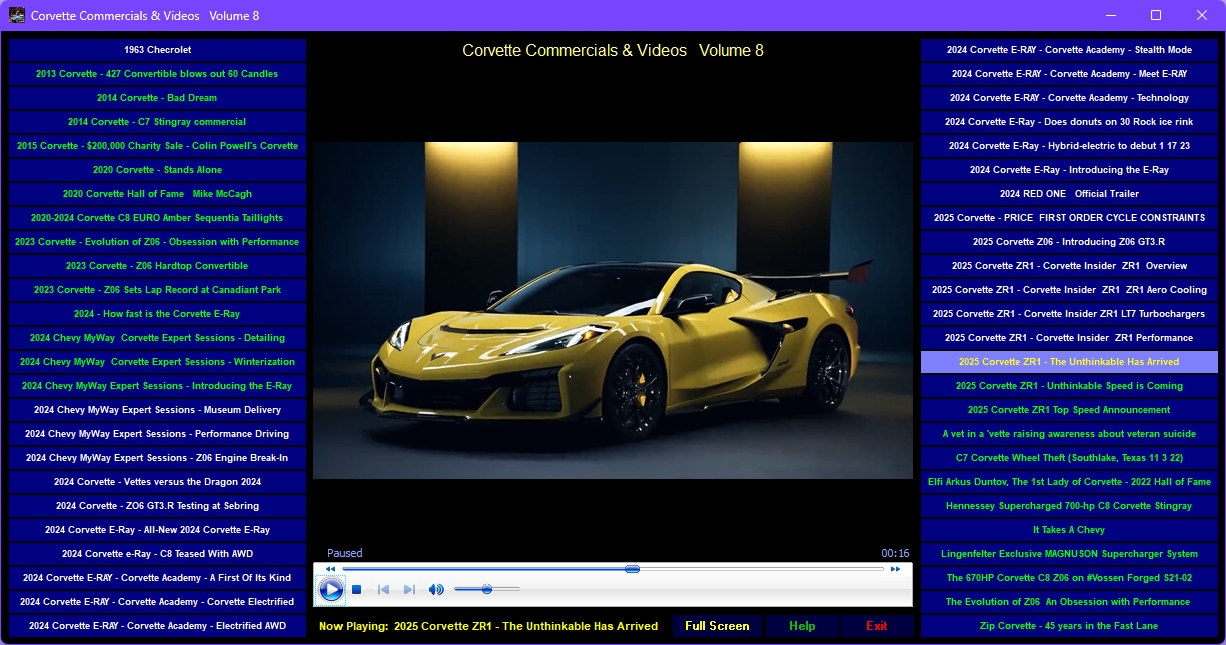The width and height of the screenshot is (1226, 645).
Task: Select "PRICE FIRST ORDER CYCLE CONSTRAINTS"
Action: point(1069,218)
